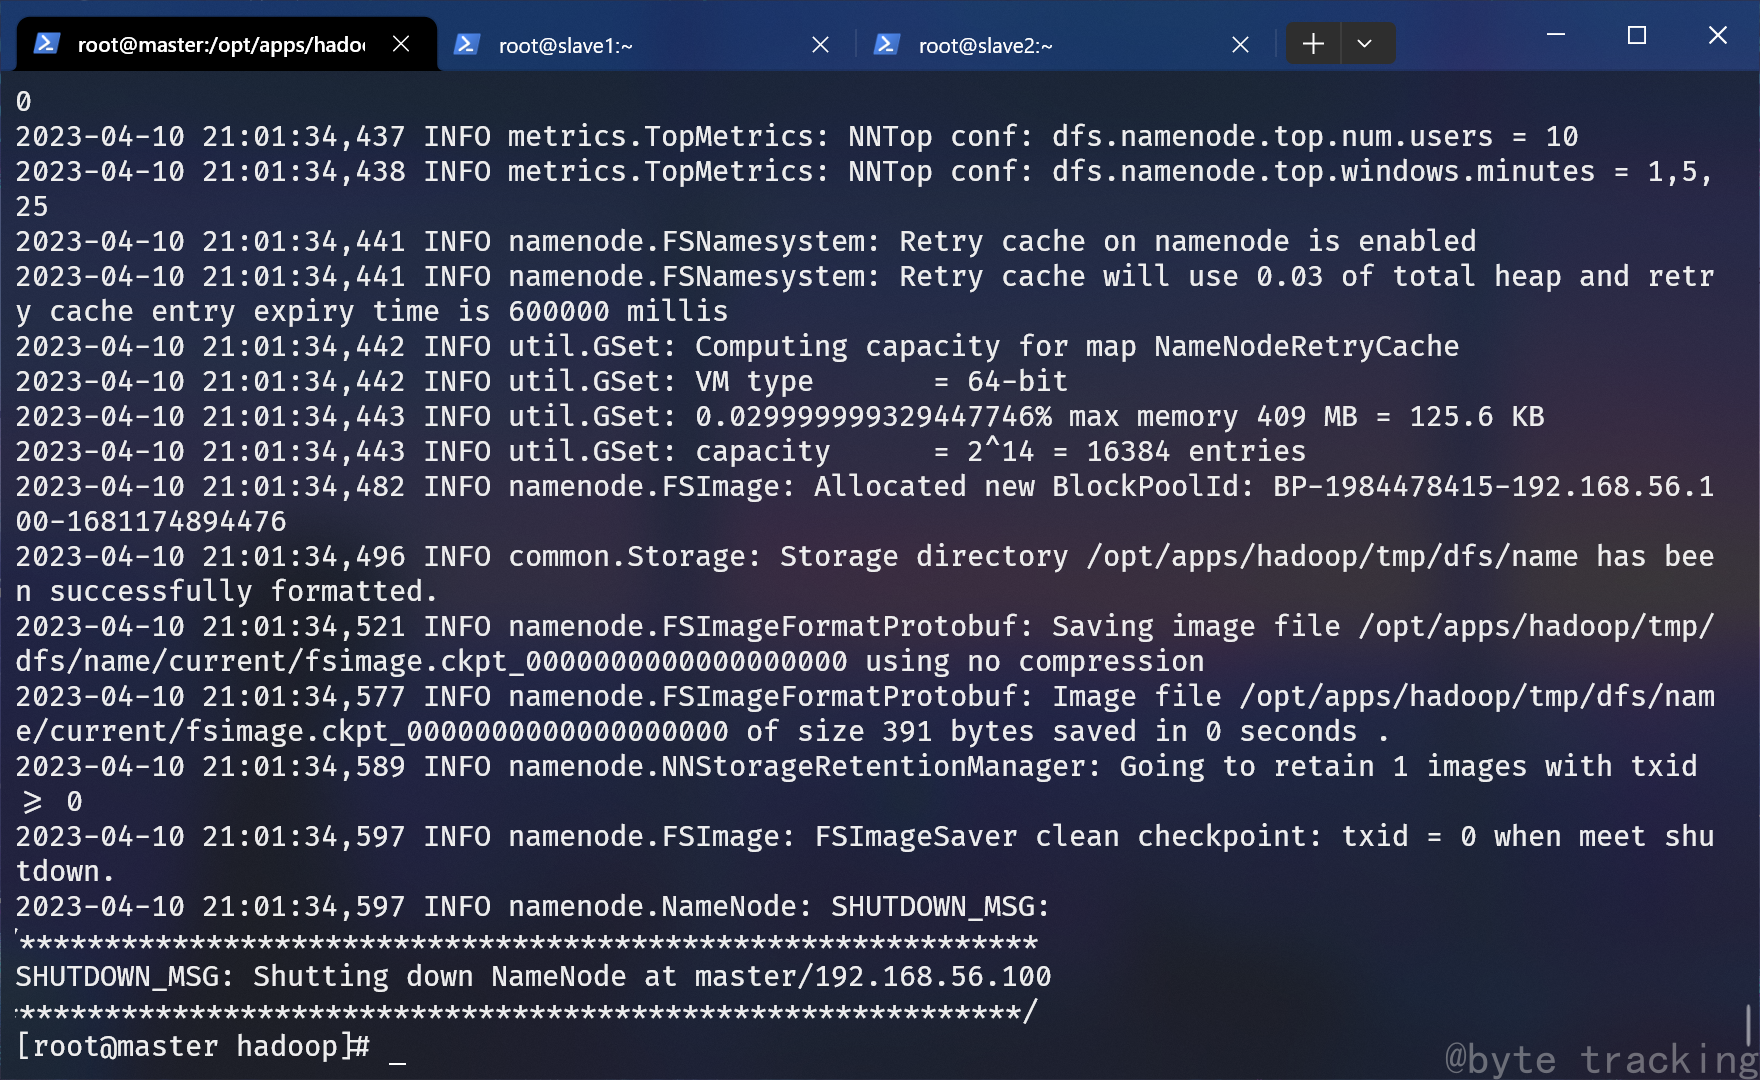Click the PowerShell icon on slave1 tab
1760x1080 pixels.
coord(466,44)
